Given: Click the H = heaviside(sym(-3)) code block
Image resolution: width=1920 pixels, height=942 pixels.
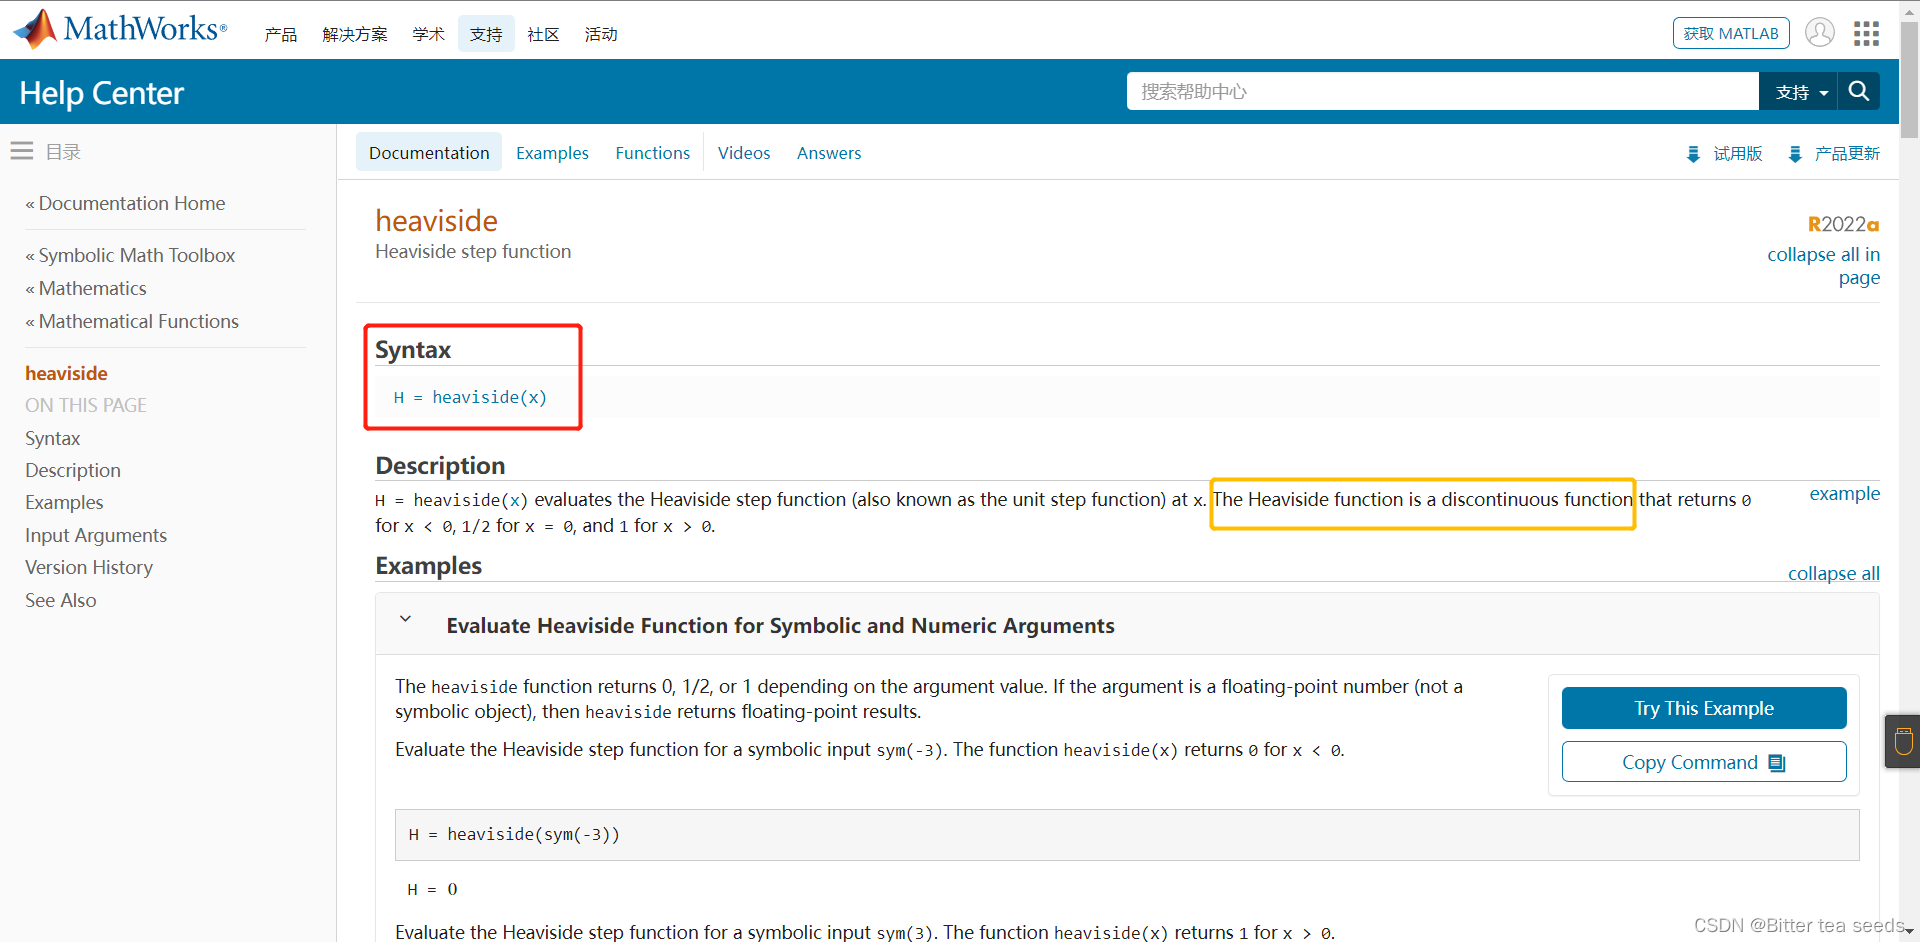Looking at the screenshot, I should 1127,835.
